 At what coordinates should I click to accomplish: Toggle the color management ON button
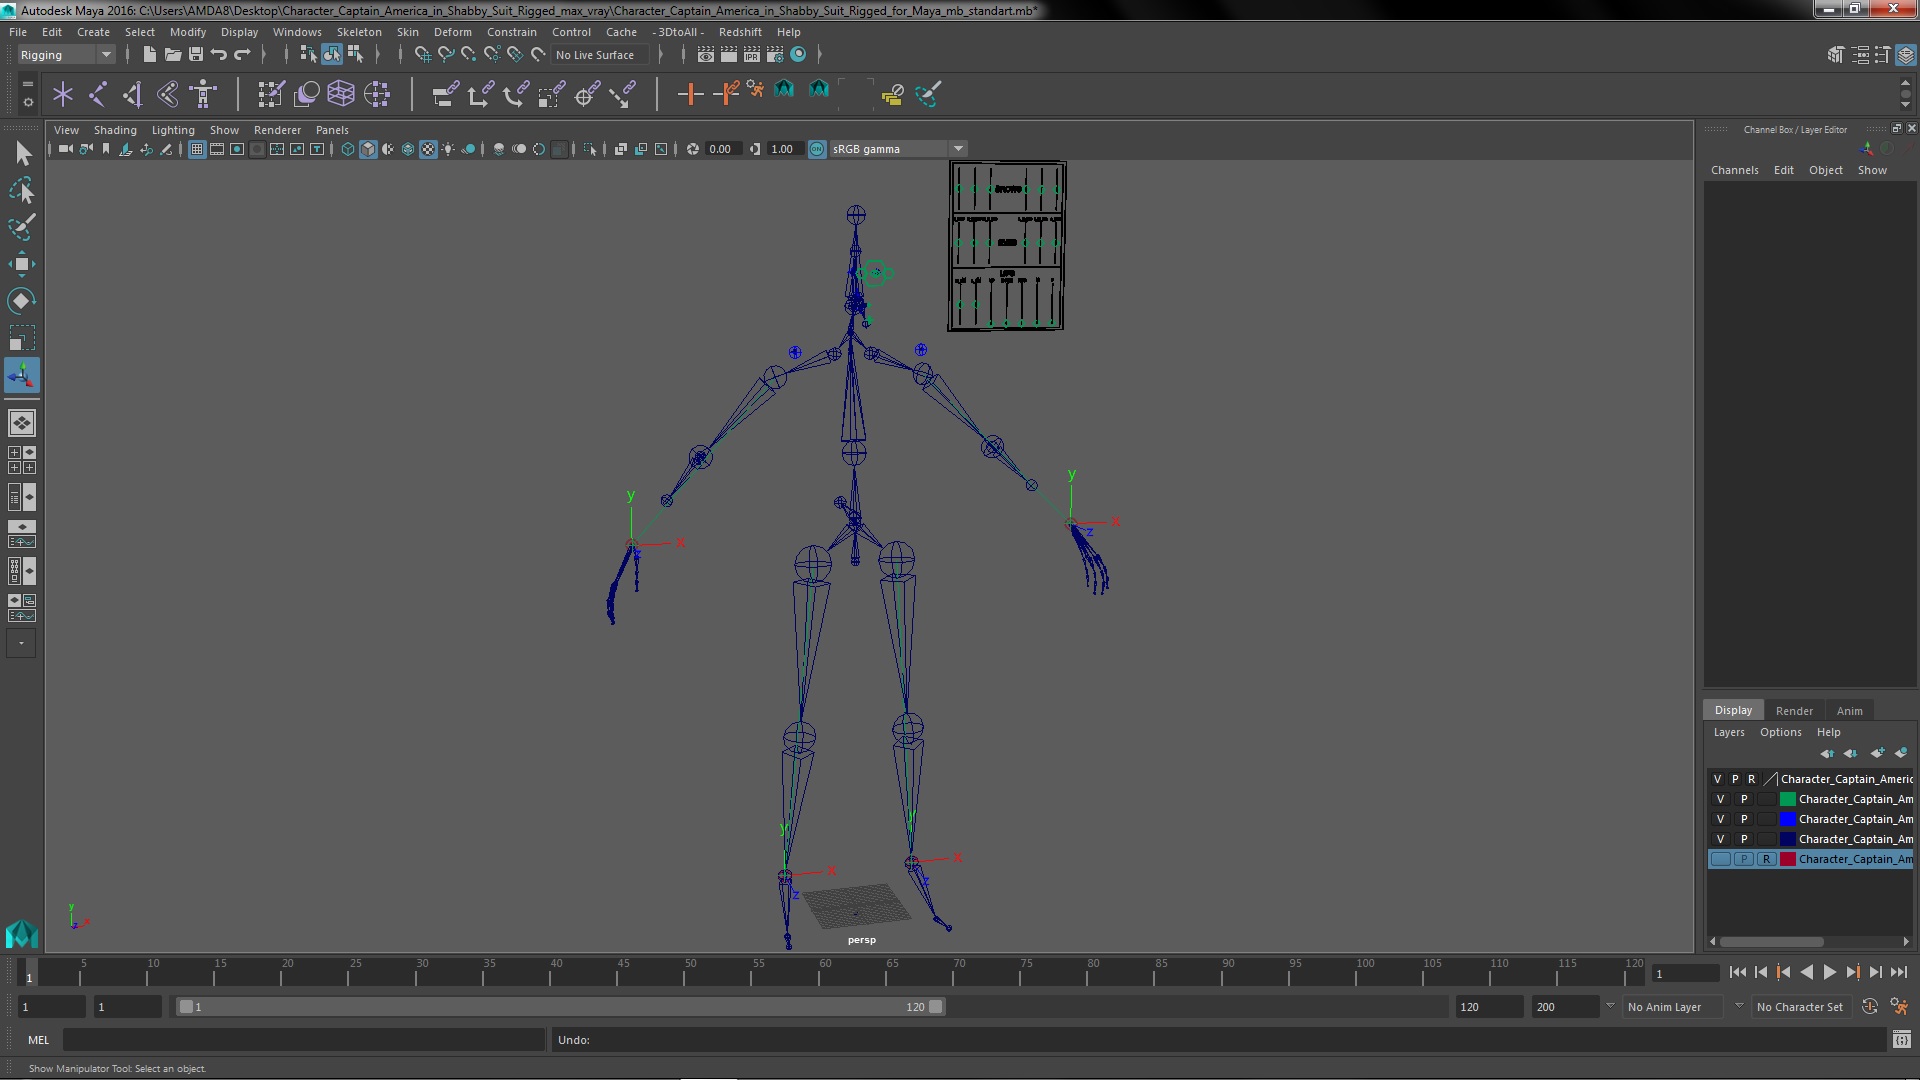[817, 149]
